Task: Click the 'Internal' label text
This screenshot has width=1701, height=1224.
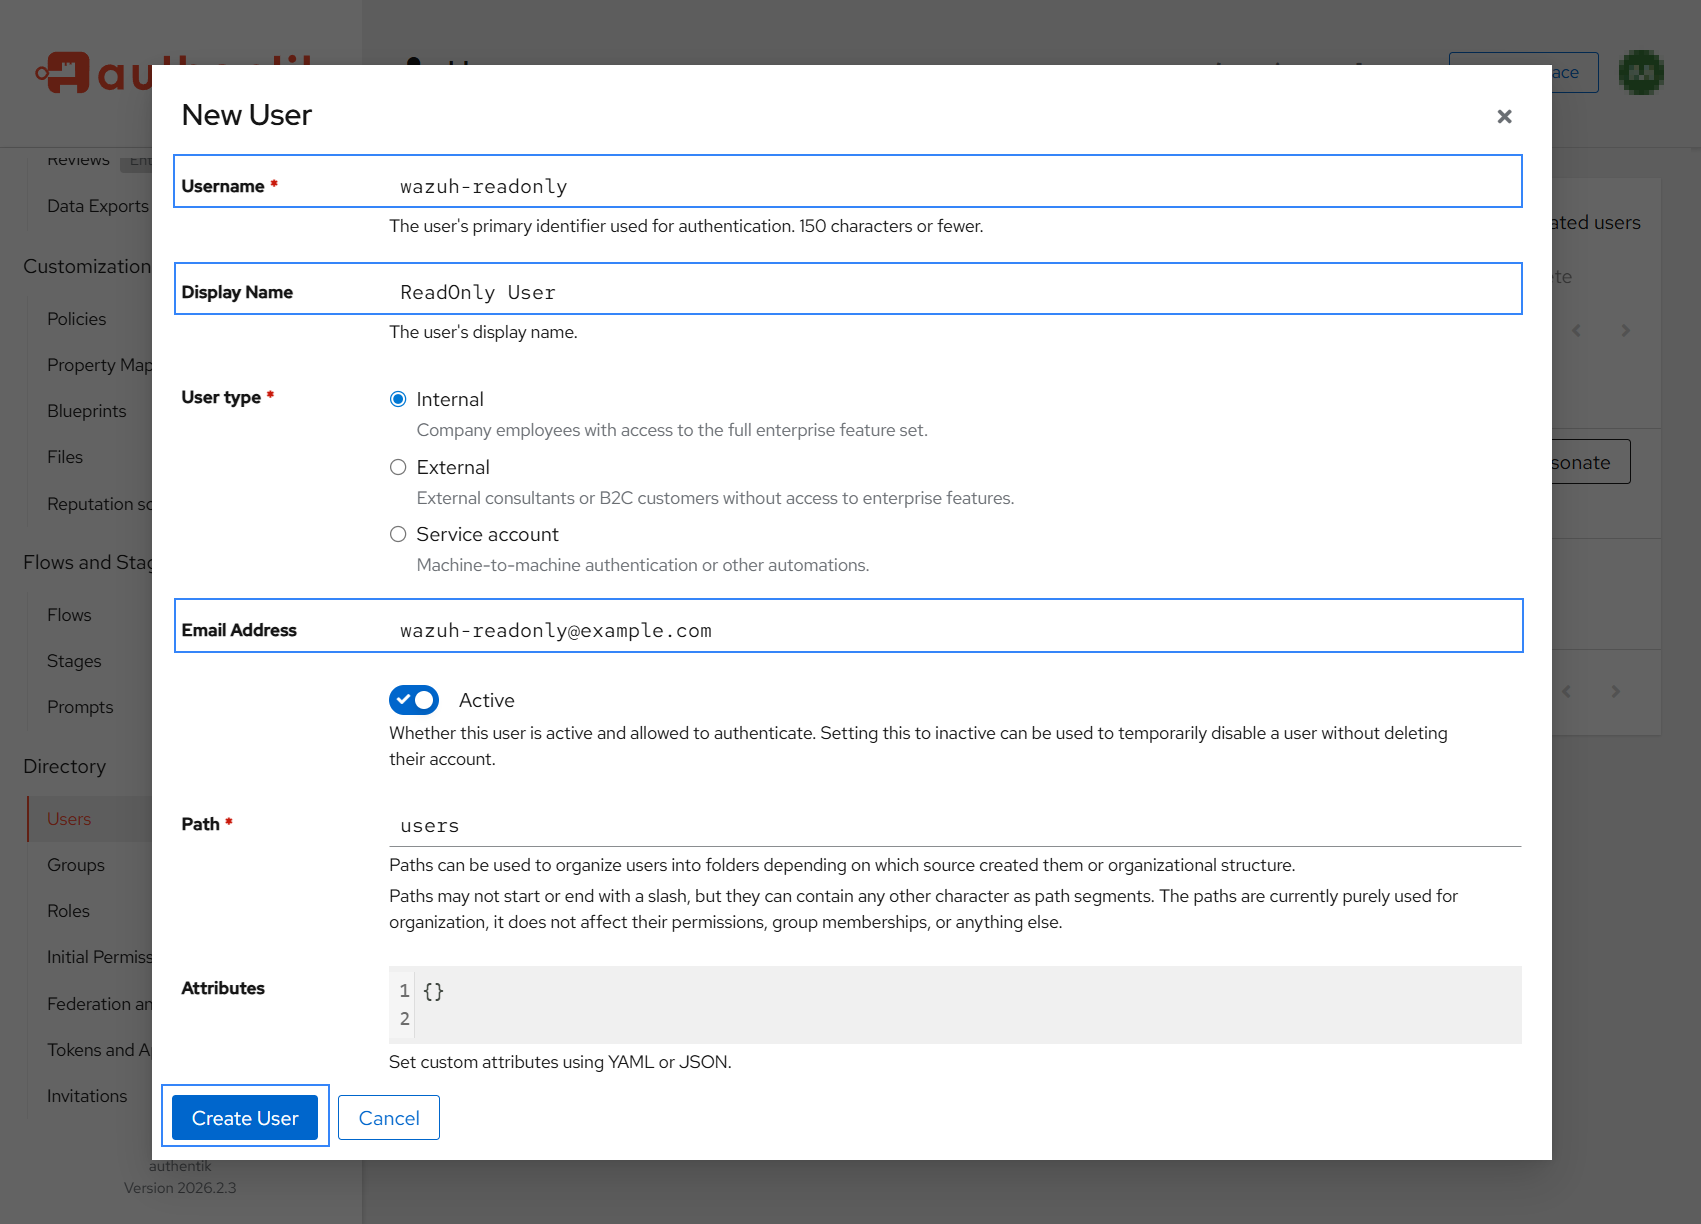Action: click(x=450, y=399)
